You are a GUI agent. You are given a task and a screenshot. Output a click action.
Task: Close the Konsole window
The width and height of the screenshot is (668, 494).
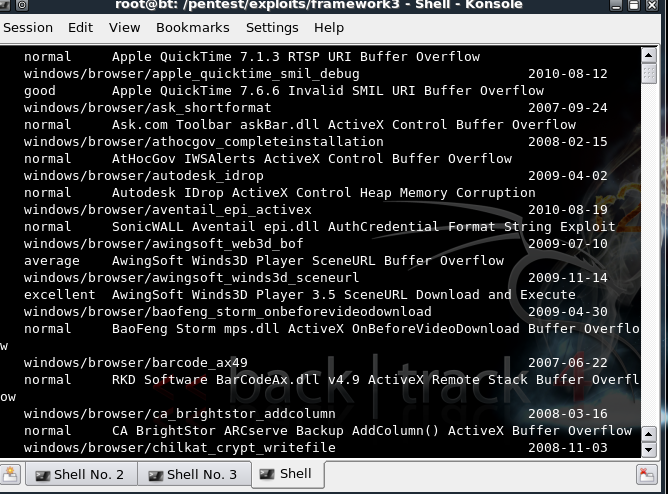[652, 5]
